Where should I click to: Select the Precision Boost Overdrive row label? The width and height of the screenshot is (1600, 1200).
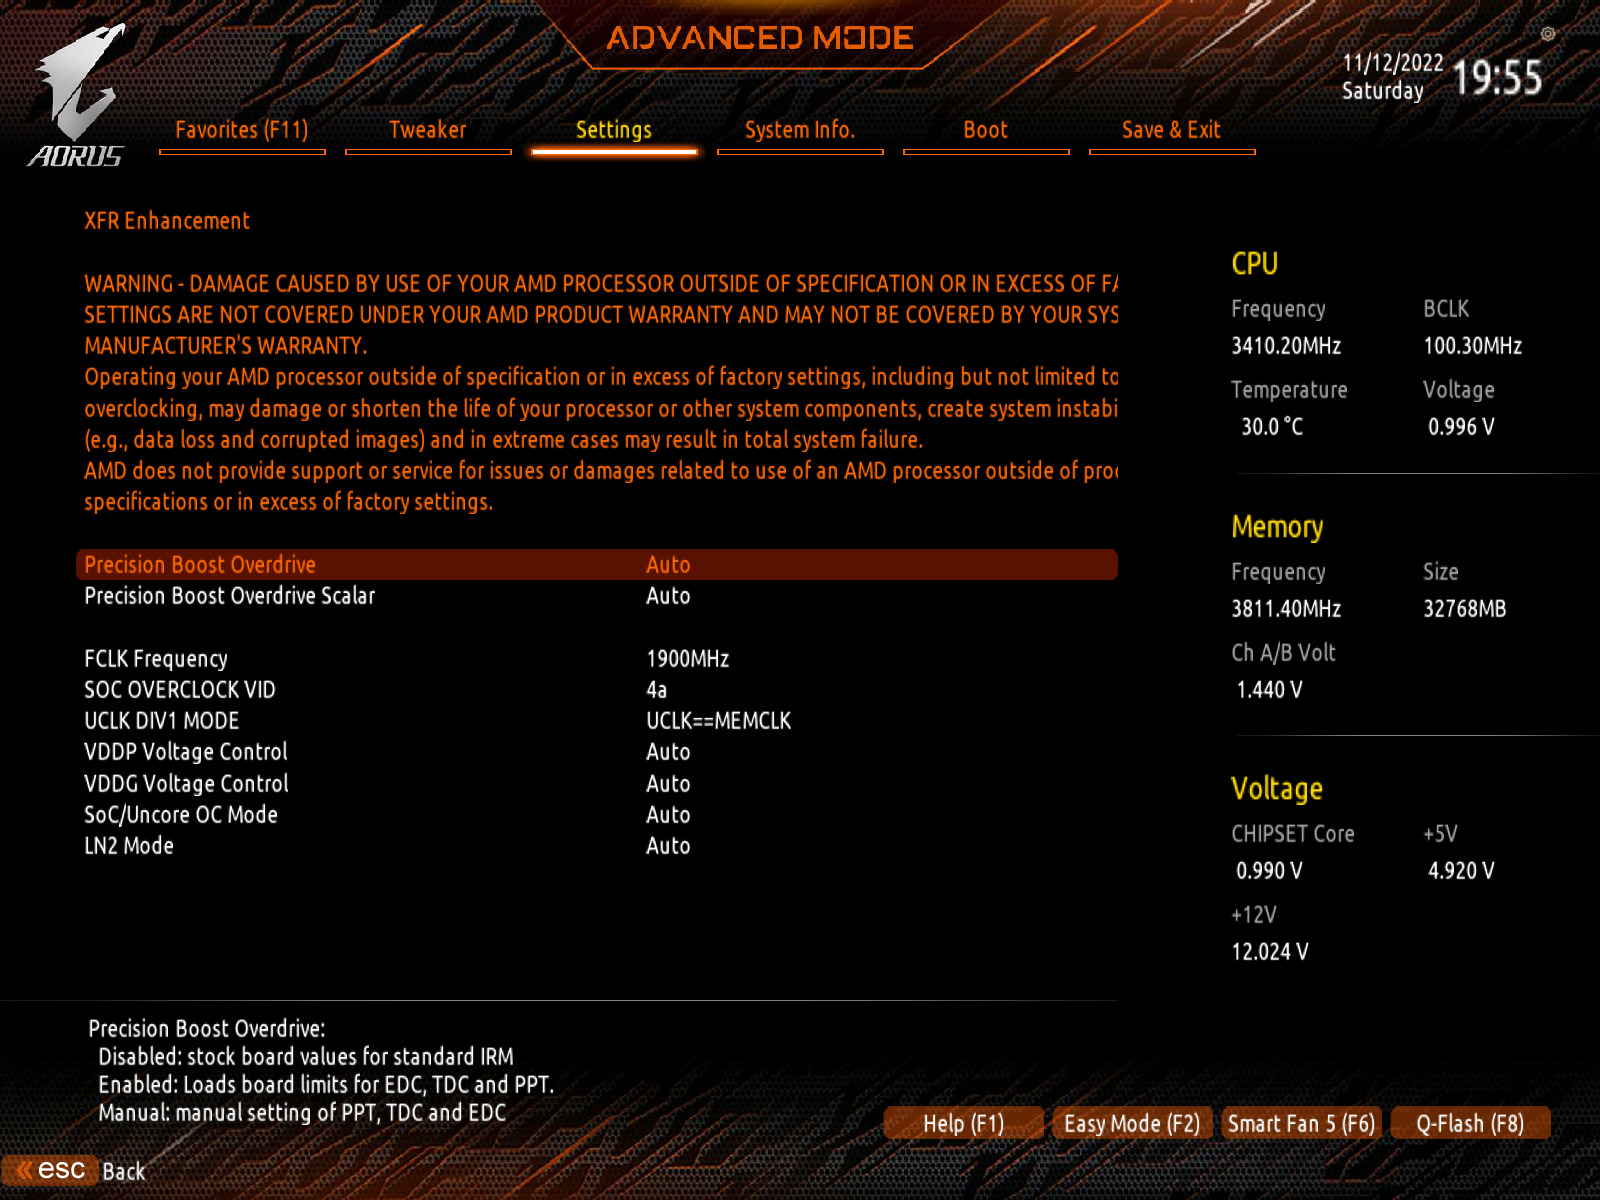pyautogui.click(x=200, y=565)
